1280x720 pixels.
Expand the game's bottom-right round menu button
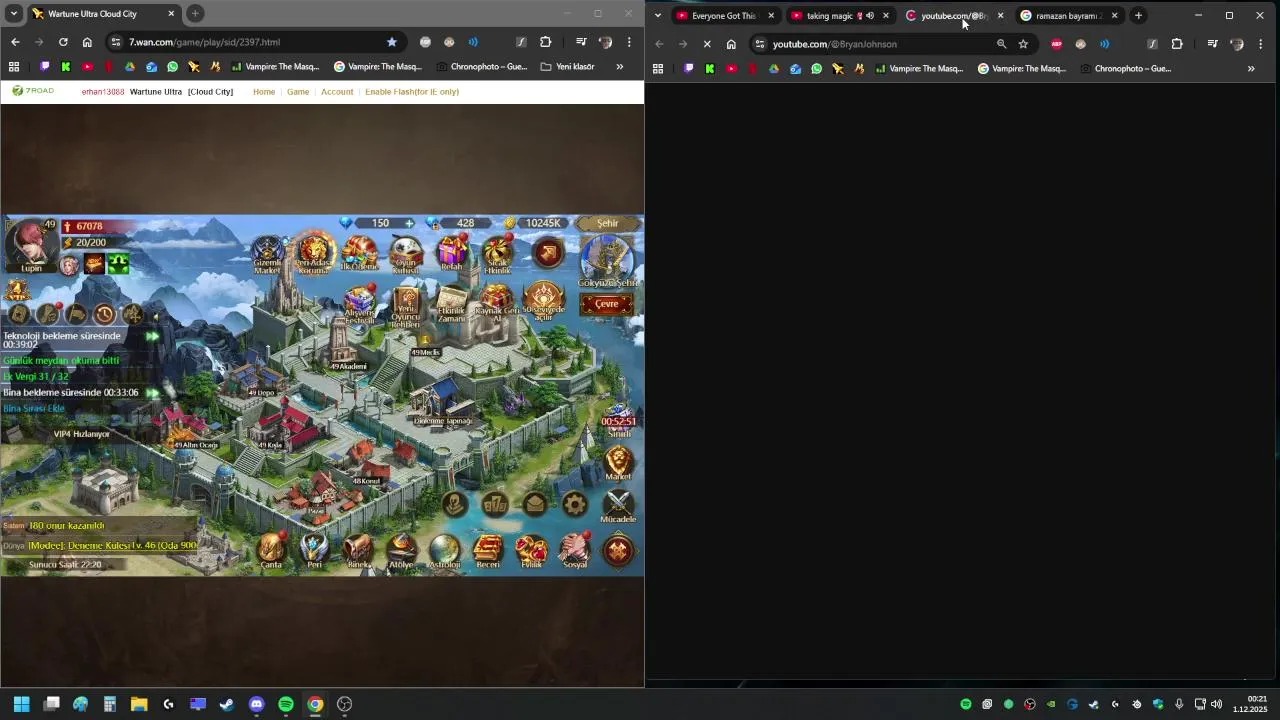[x=618, y=550]
